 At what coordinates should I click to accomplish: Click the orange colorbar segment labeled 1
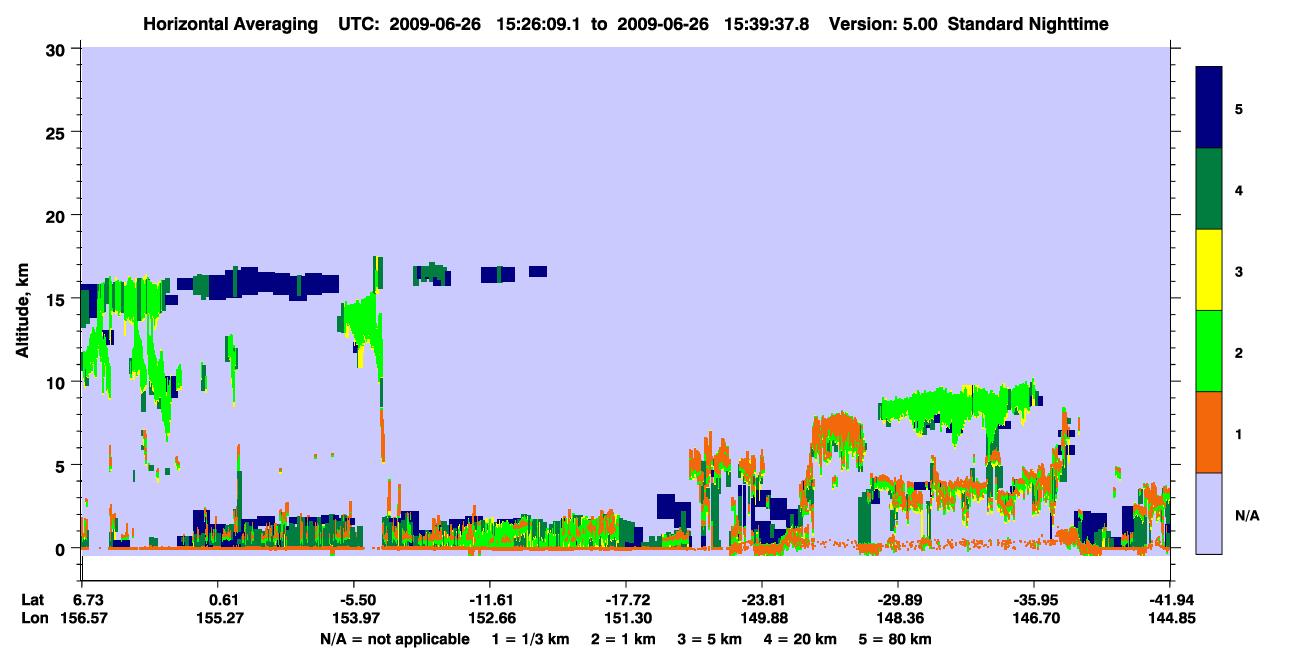[x=1209, y=432]
